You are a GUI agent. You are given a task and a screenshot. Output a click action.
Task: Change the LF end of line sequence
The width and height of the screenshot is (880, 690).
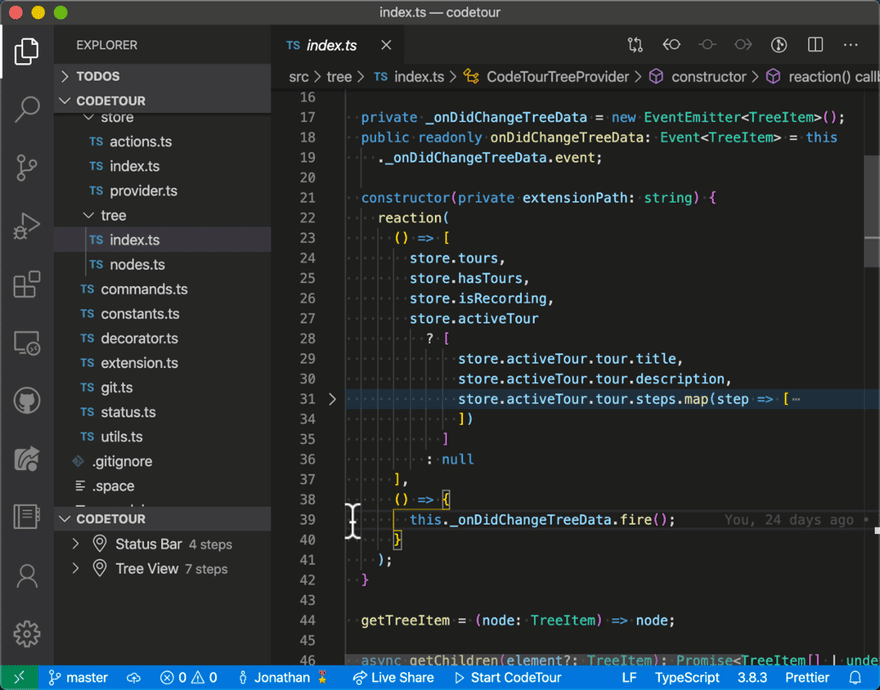coord(629,678)
